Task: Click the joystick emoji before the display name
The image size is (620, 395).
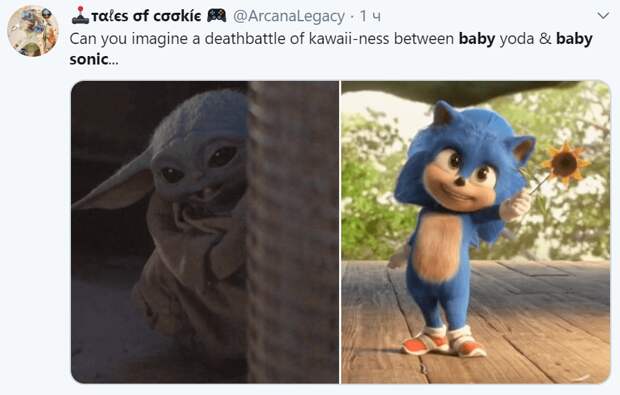Action: click(x=81, y=15)
